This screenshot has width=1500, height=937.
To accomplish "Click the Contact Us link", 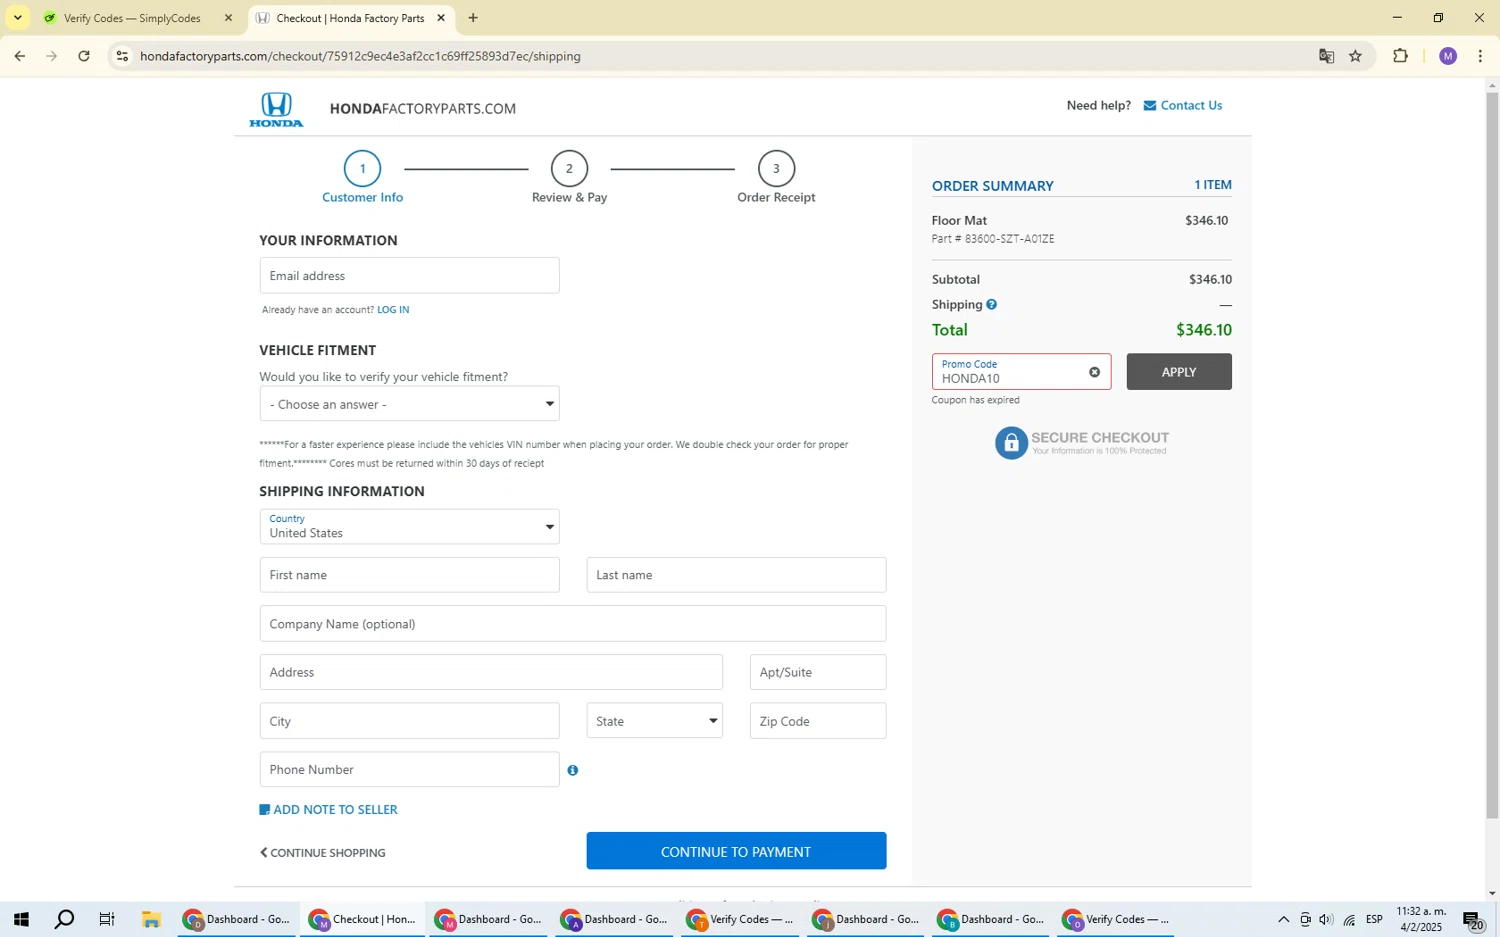I will [1191, 106].
